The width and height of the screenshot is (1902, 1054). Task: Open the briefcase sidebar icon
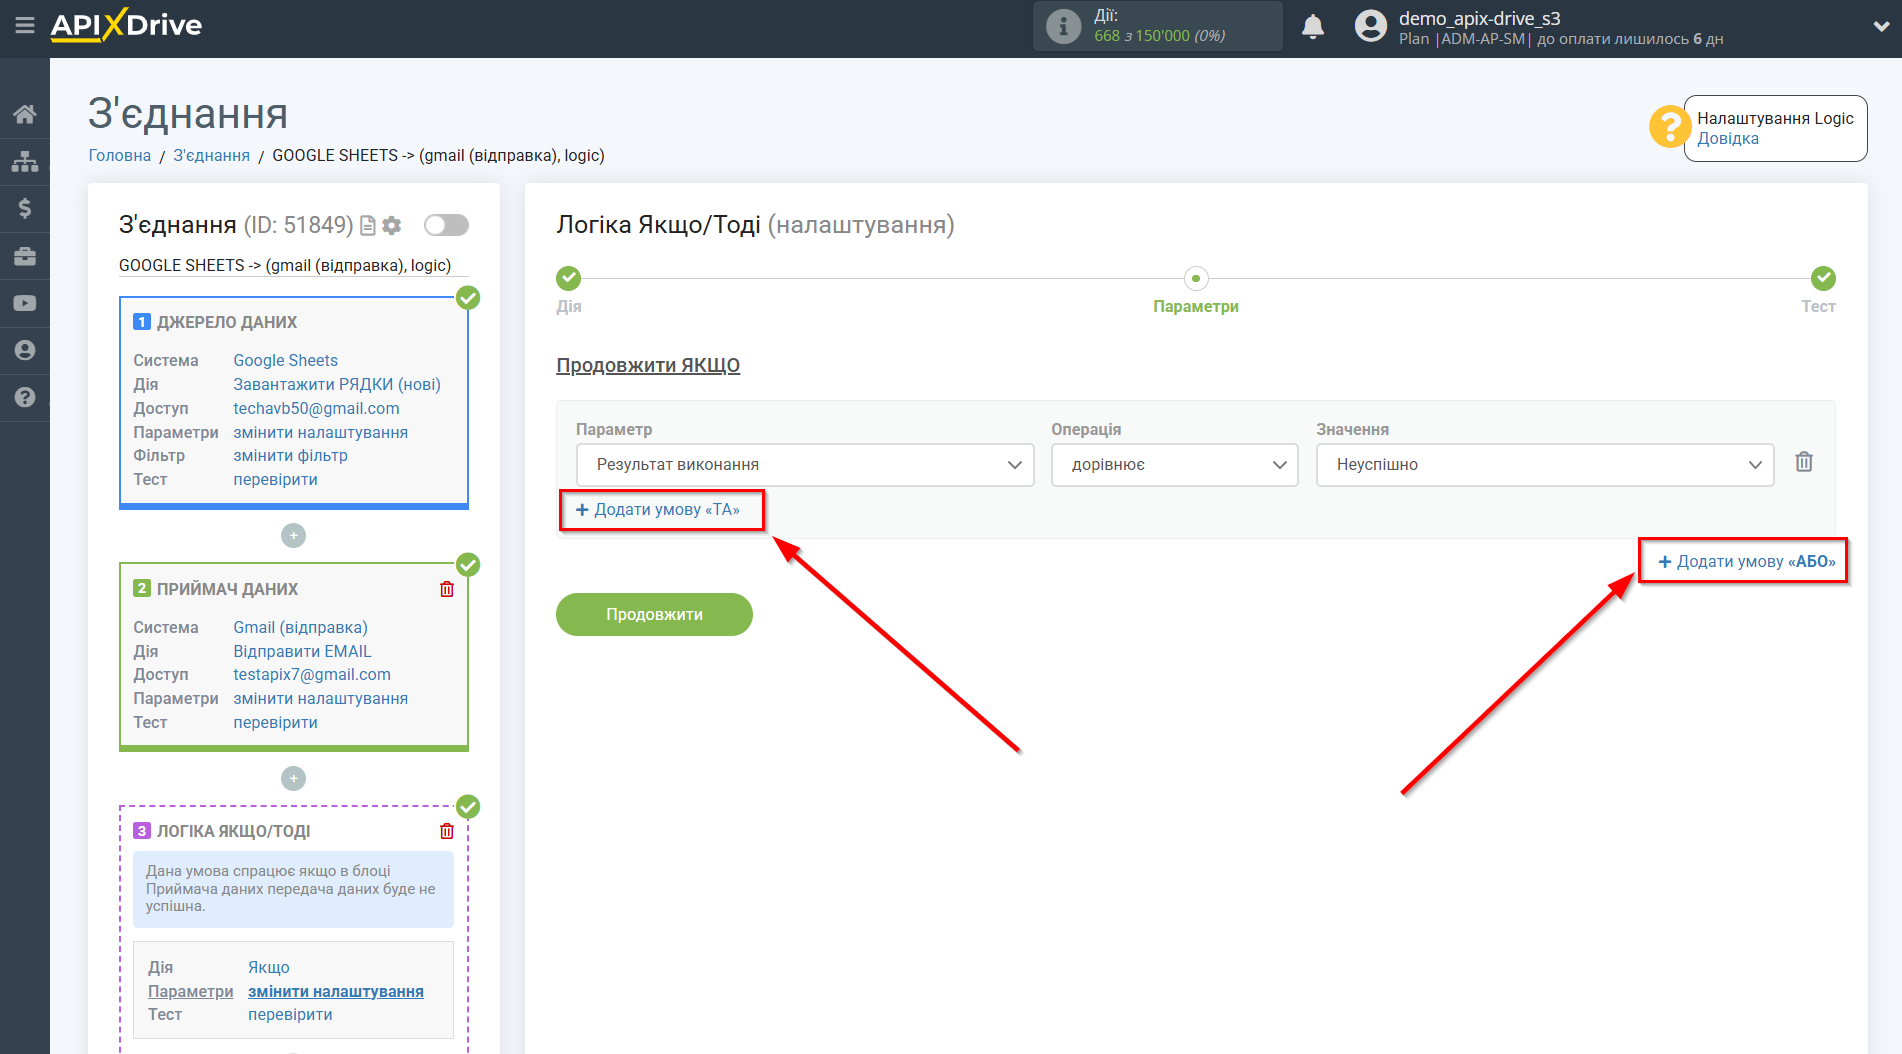click(x=25, y=256)
